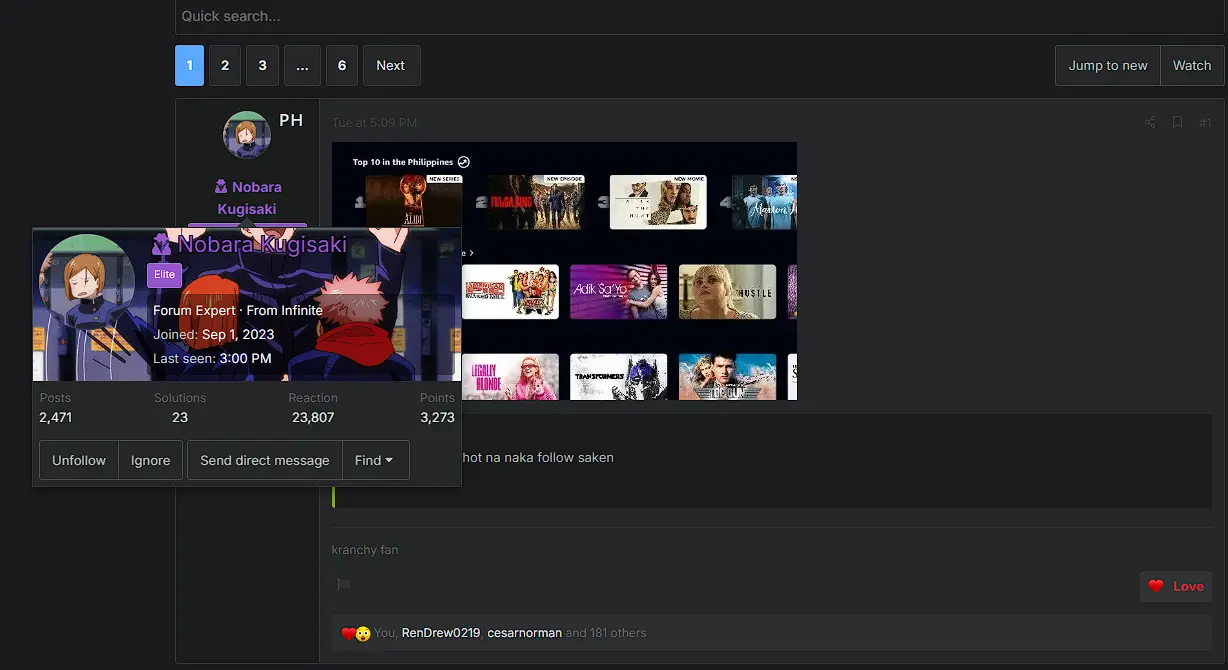Click the Ignore button
The height and width of the screenshot is (670, 1228).
pyautogui.click(x=151, y=460)
